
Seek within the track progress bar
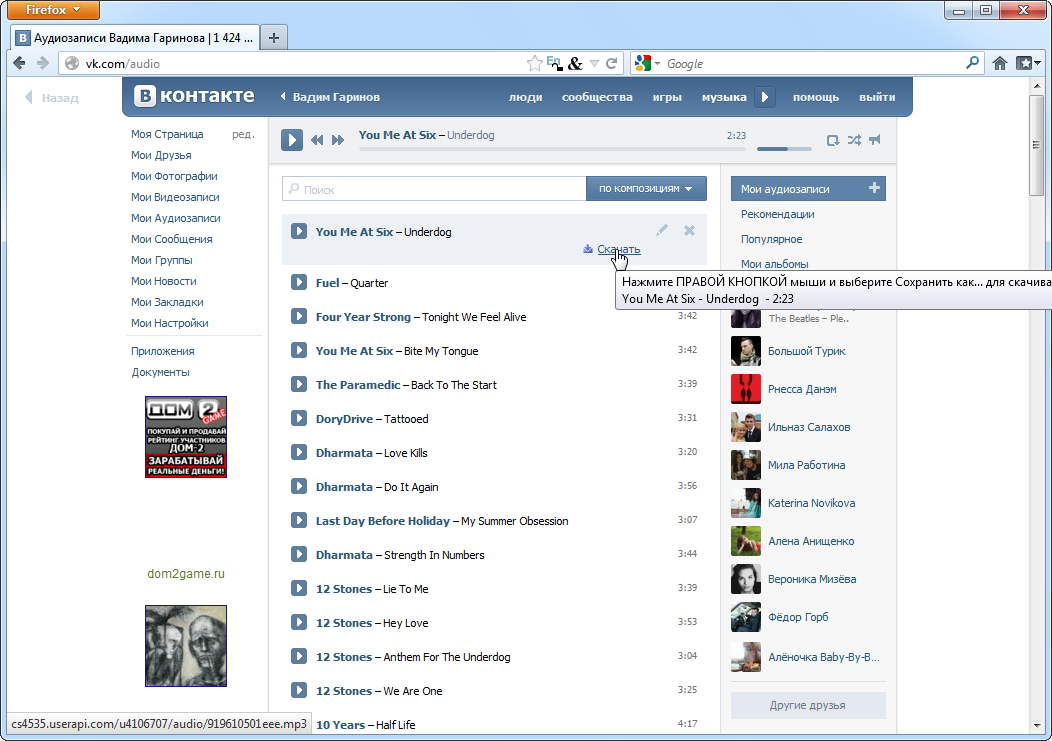552,148
